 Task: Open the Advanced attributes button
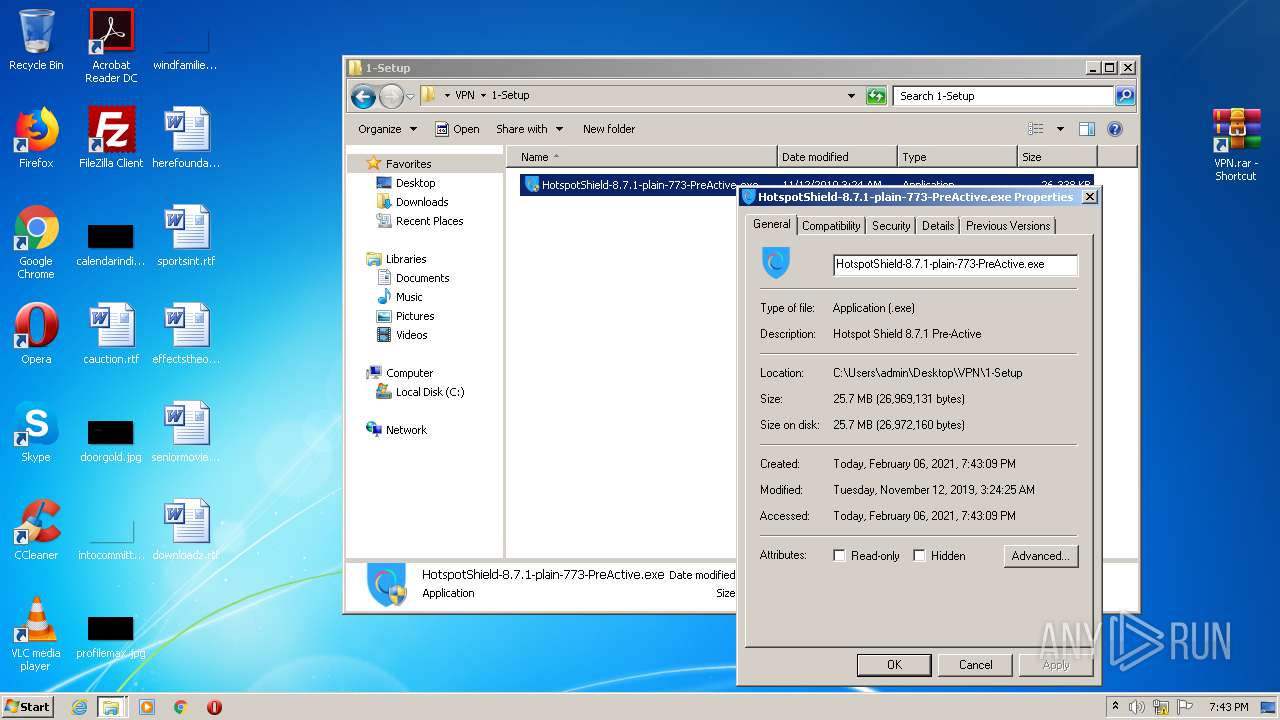[x=1041, y=556]
